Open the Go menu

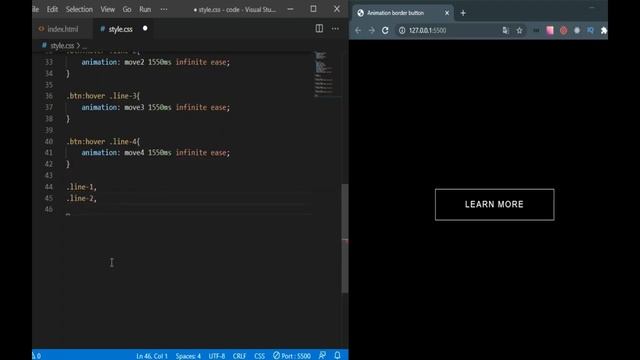[x=127, y=9]
